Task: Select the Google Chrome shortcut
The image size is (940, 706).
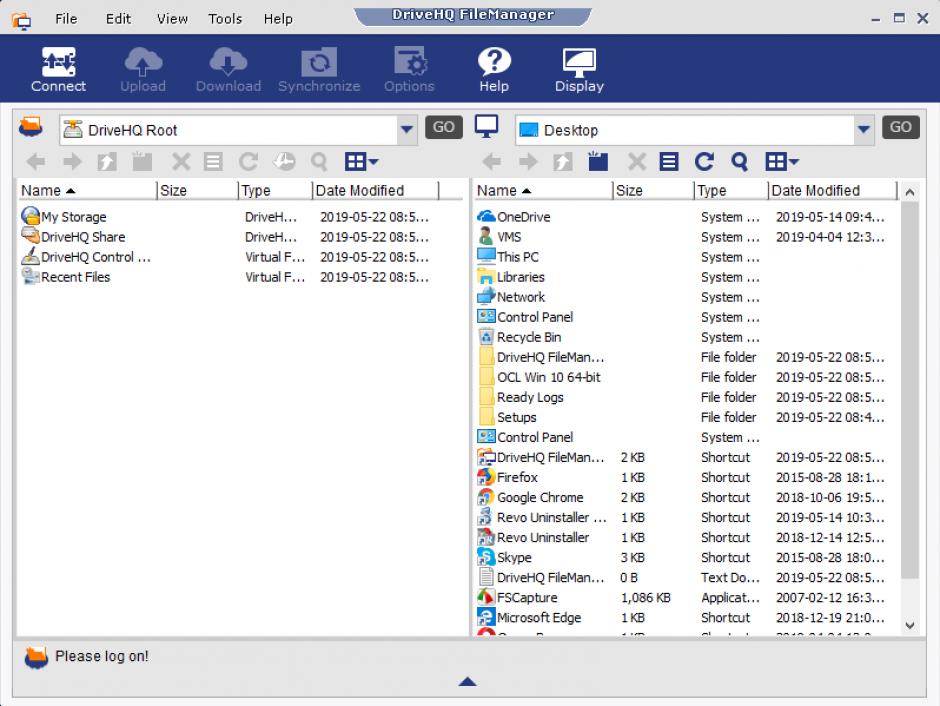Action: point(540,497)
